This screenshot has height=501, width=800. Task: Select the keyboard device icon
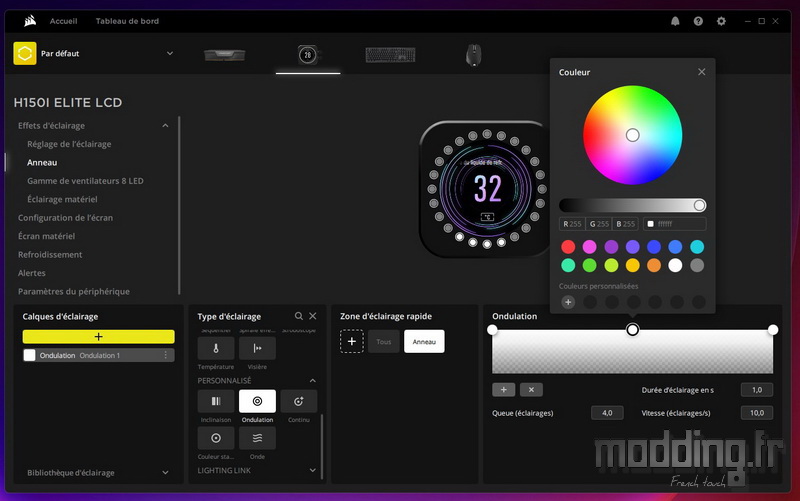coord(390,55)
